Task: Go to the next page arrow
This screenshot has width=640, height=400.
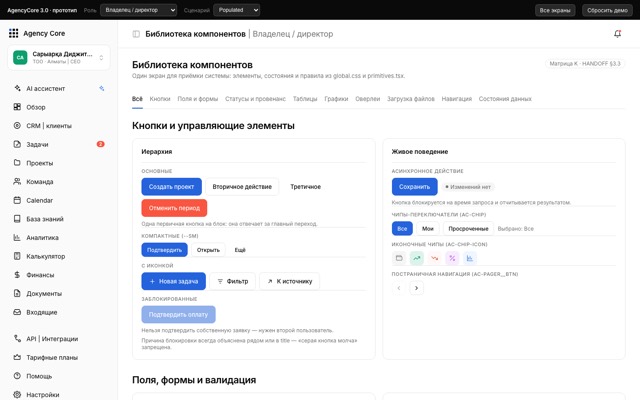Action: click(x=416, y=288)
